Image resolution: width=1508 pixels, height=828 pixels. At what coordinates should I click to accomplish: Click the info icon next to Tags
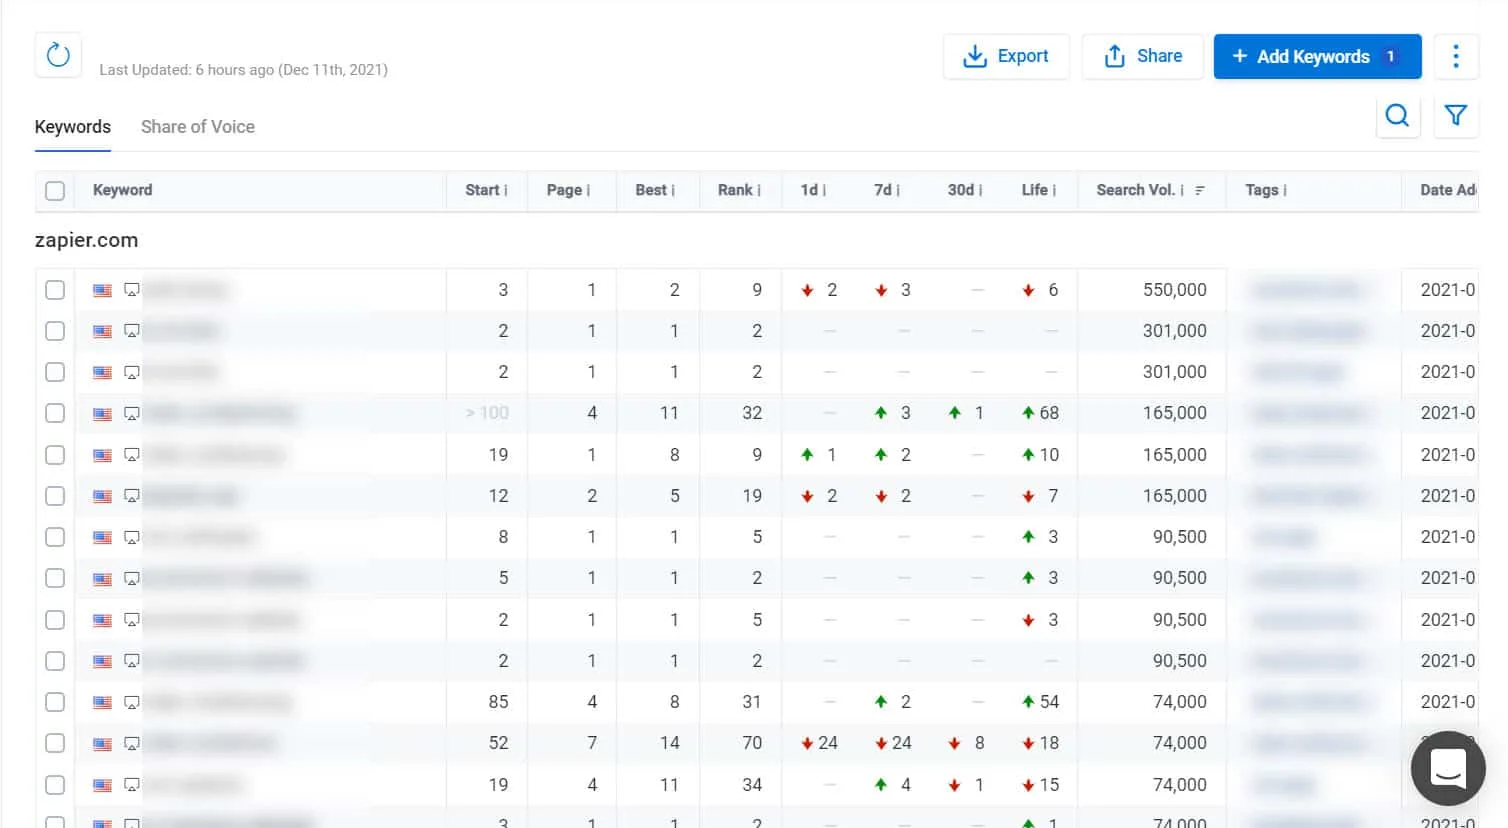coord(1285,190)
